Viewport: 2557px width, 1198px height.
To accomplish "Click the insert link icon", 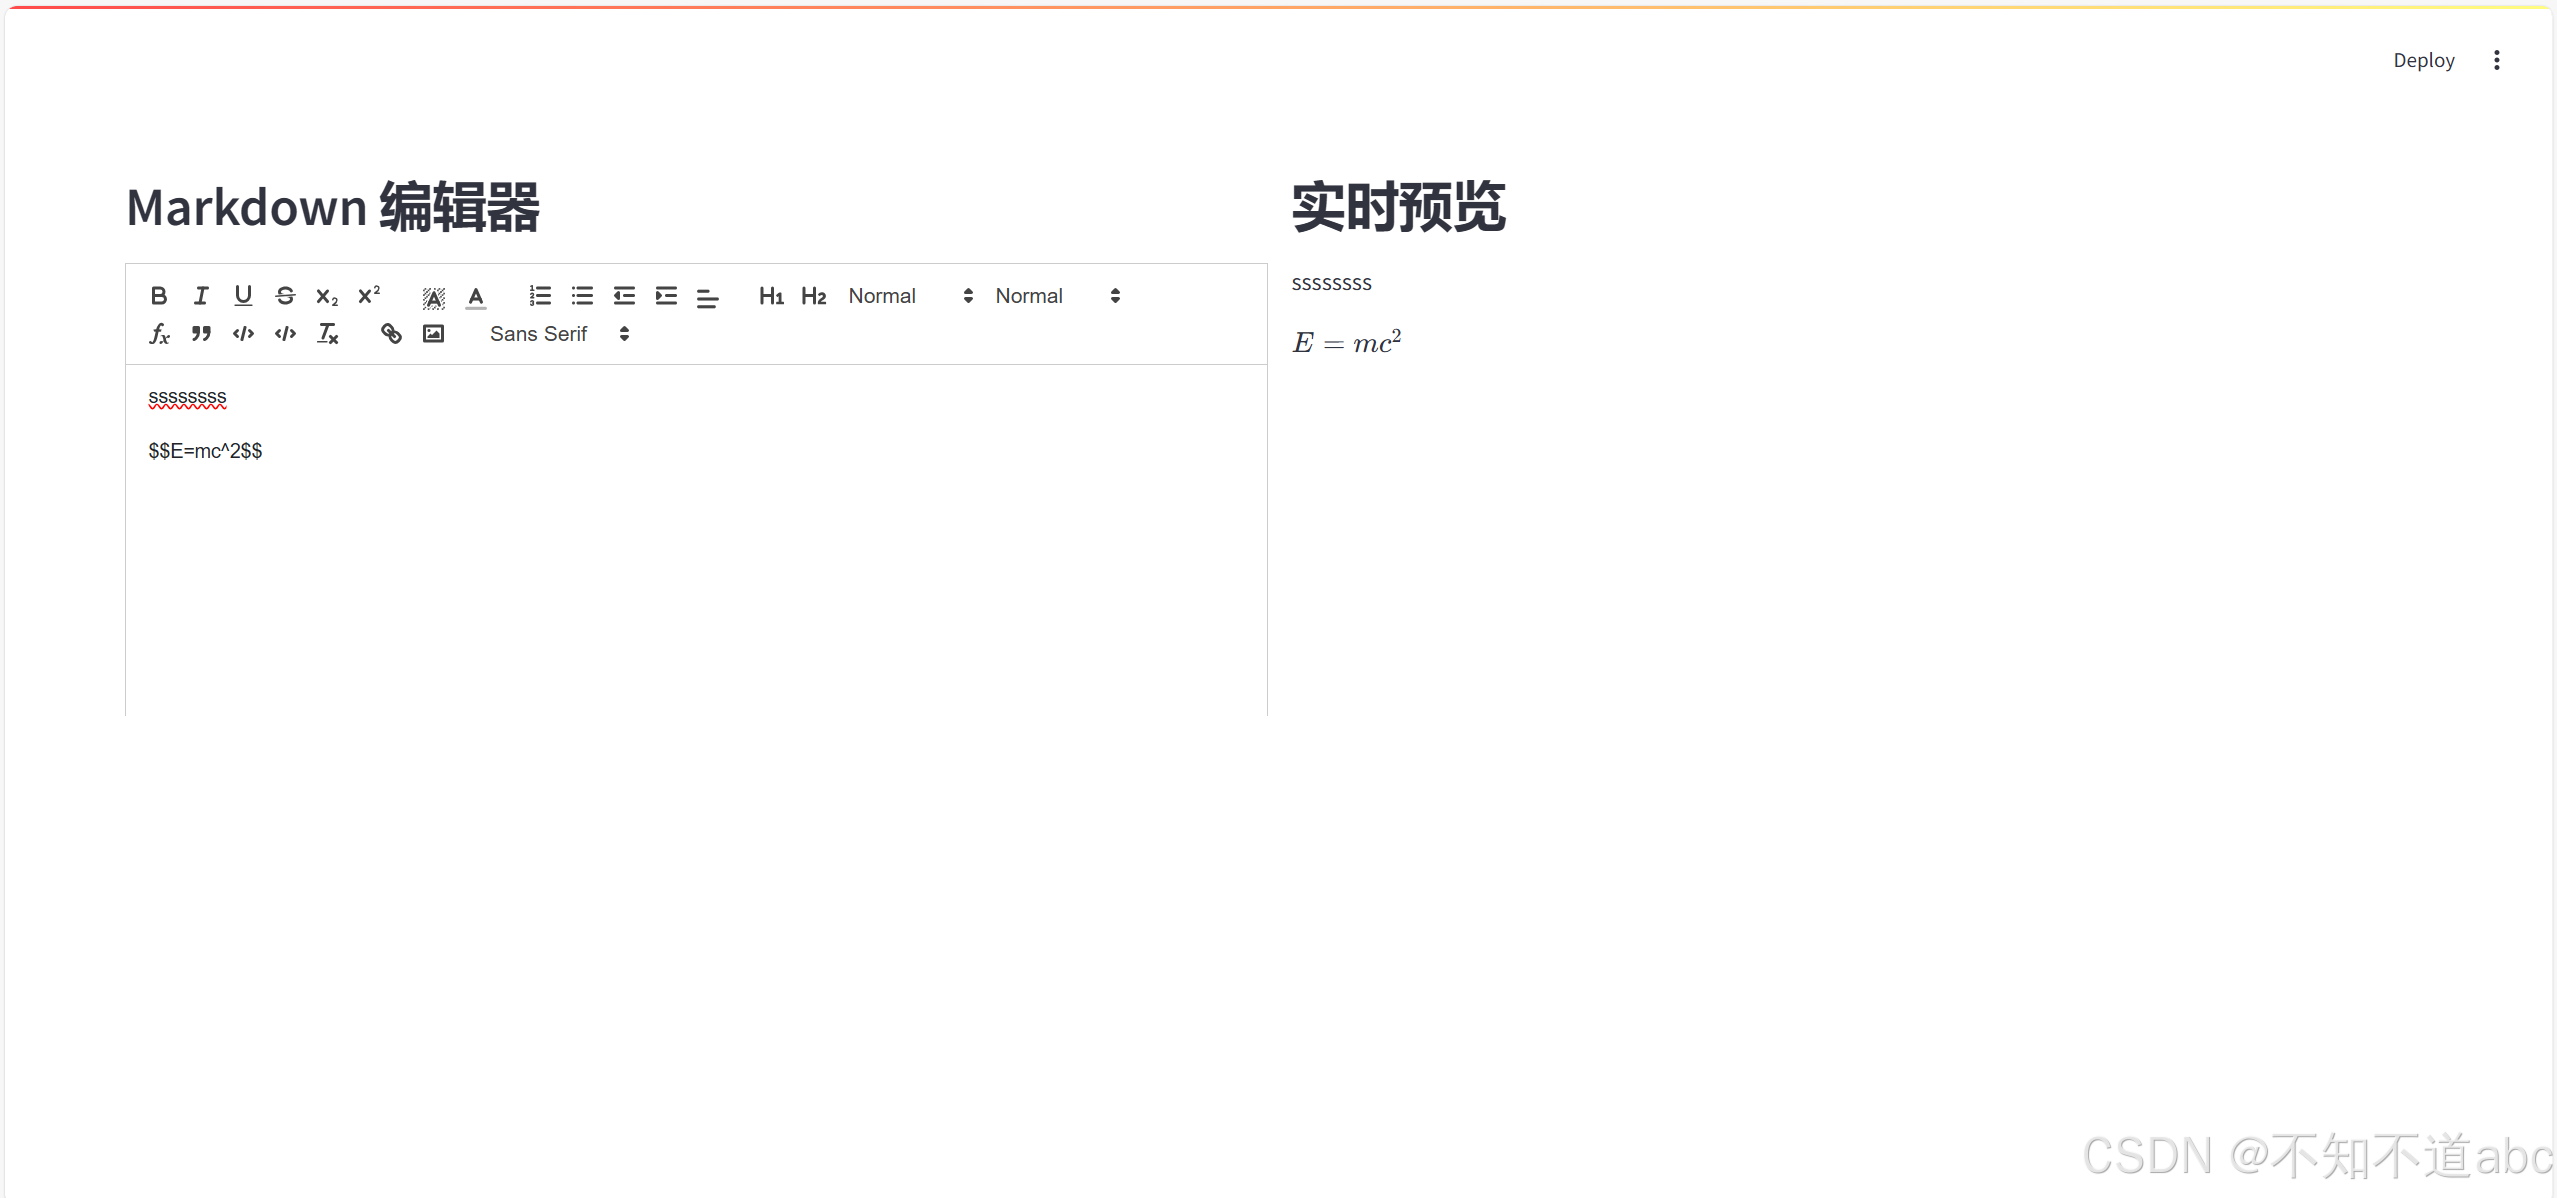I will (391, 334).
